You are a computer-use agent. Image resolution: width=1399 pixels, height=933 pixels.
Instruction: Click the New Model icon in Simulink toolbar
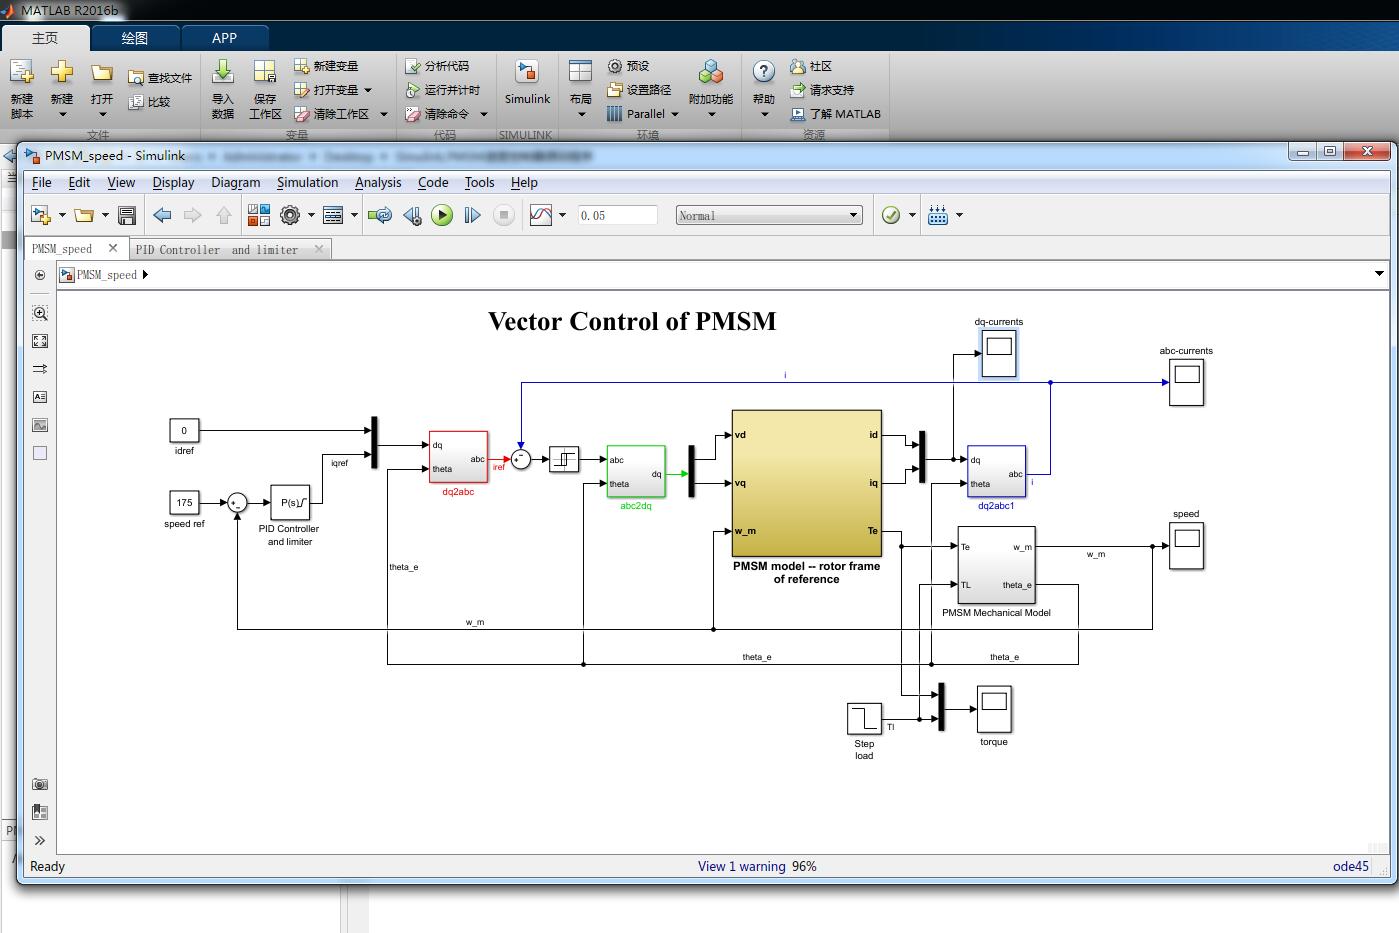41,215
